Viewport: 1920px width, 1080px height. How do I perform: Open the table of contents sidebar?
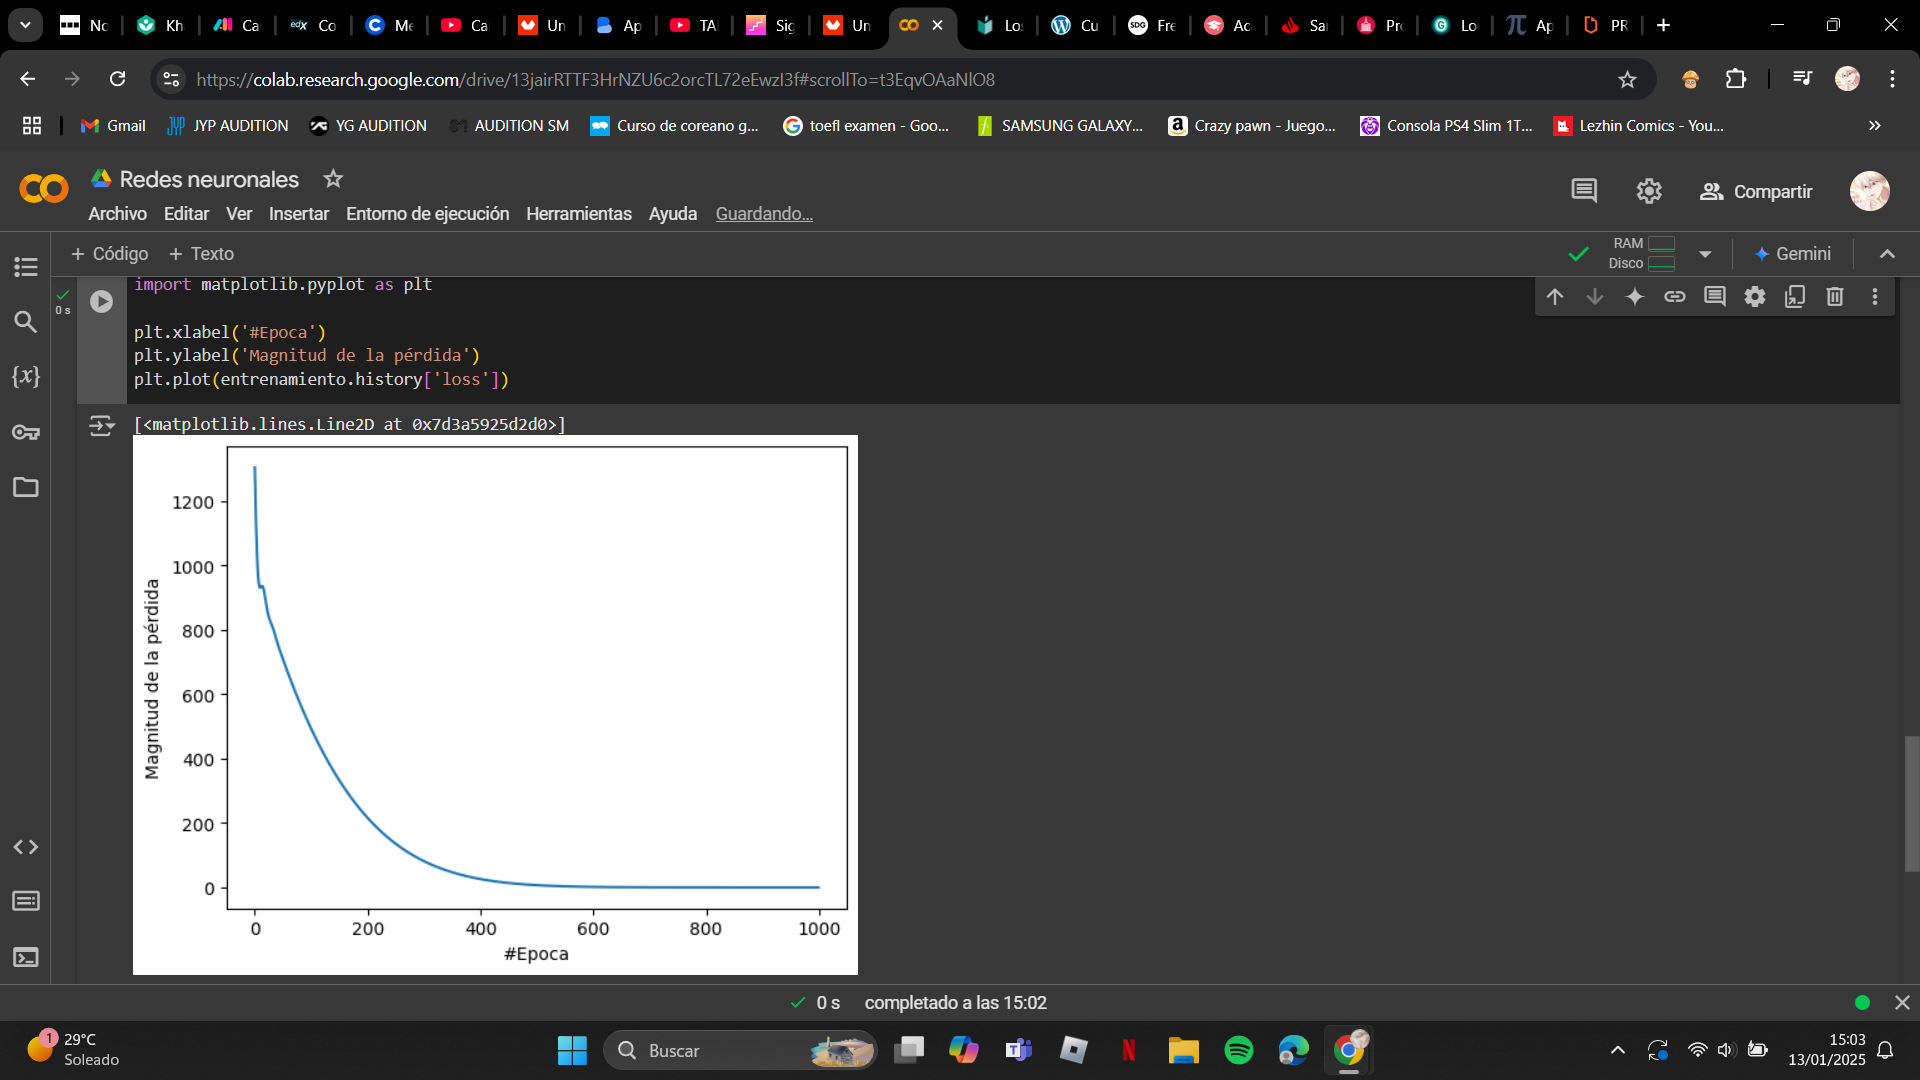pos(26,267)
